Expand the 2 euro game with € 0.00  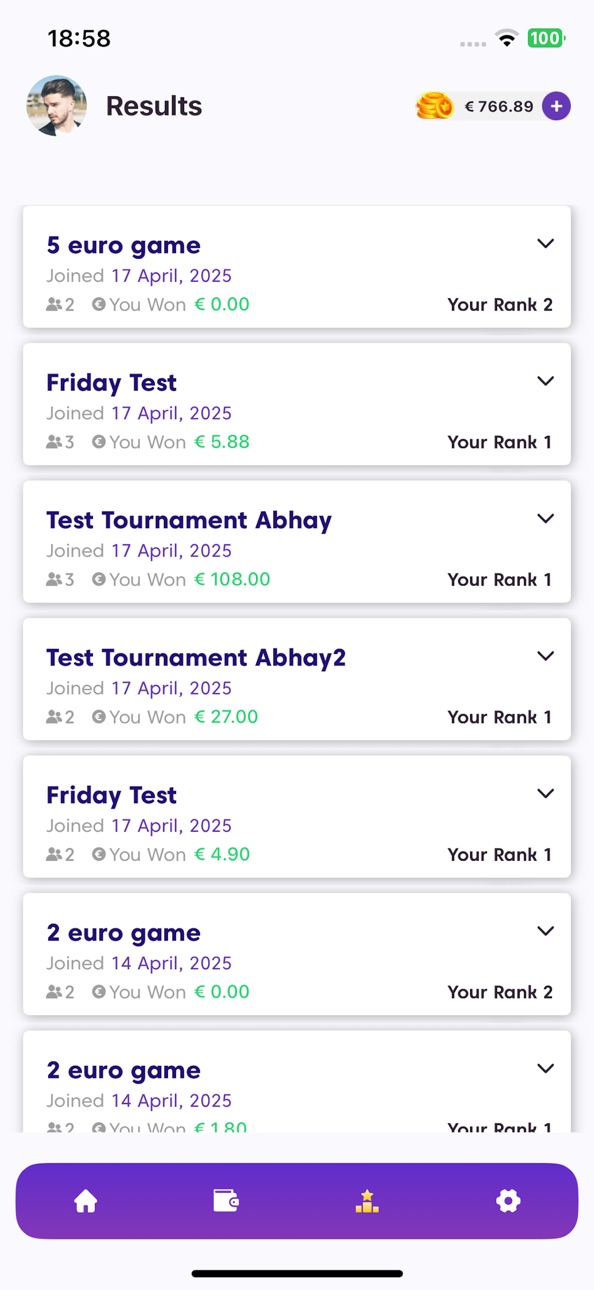pos(545,931)
